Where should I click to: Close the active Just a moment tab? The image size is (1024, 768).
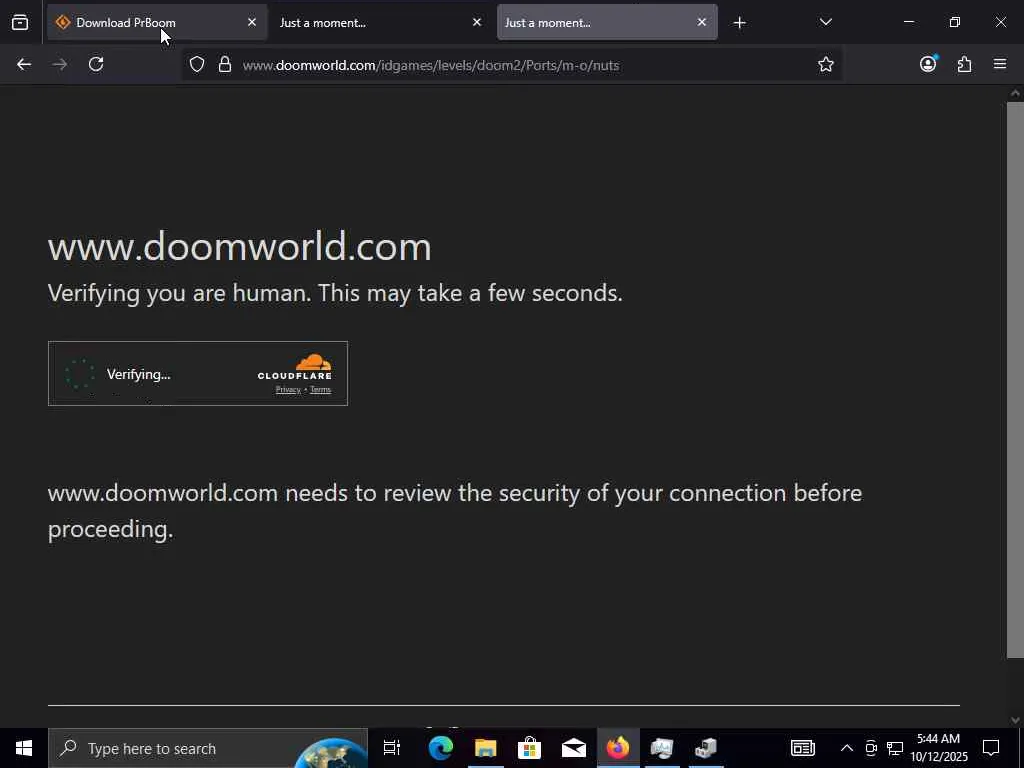(x=701, y=22)
